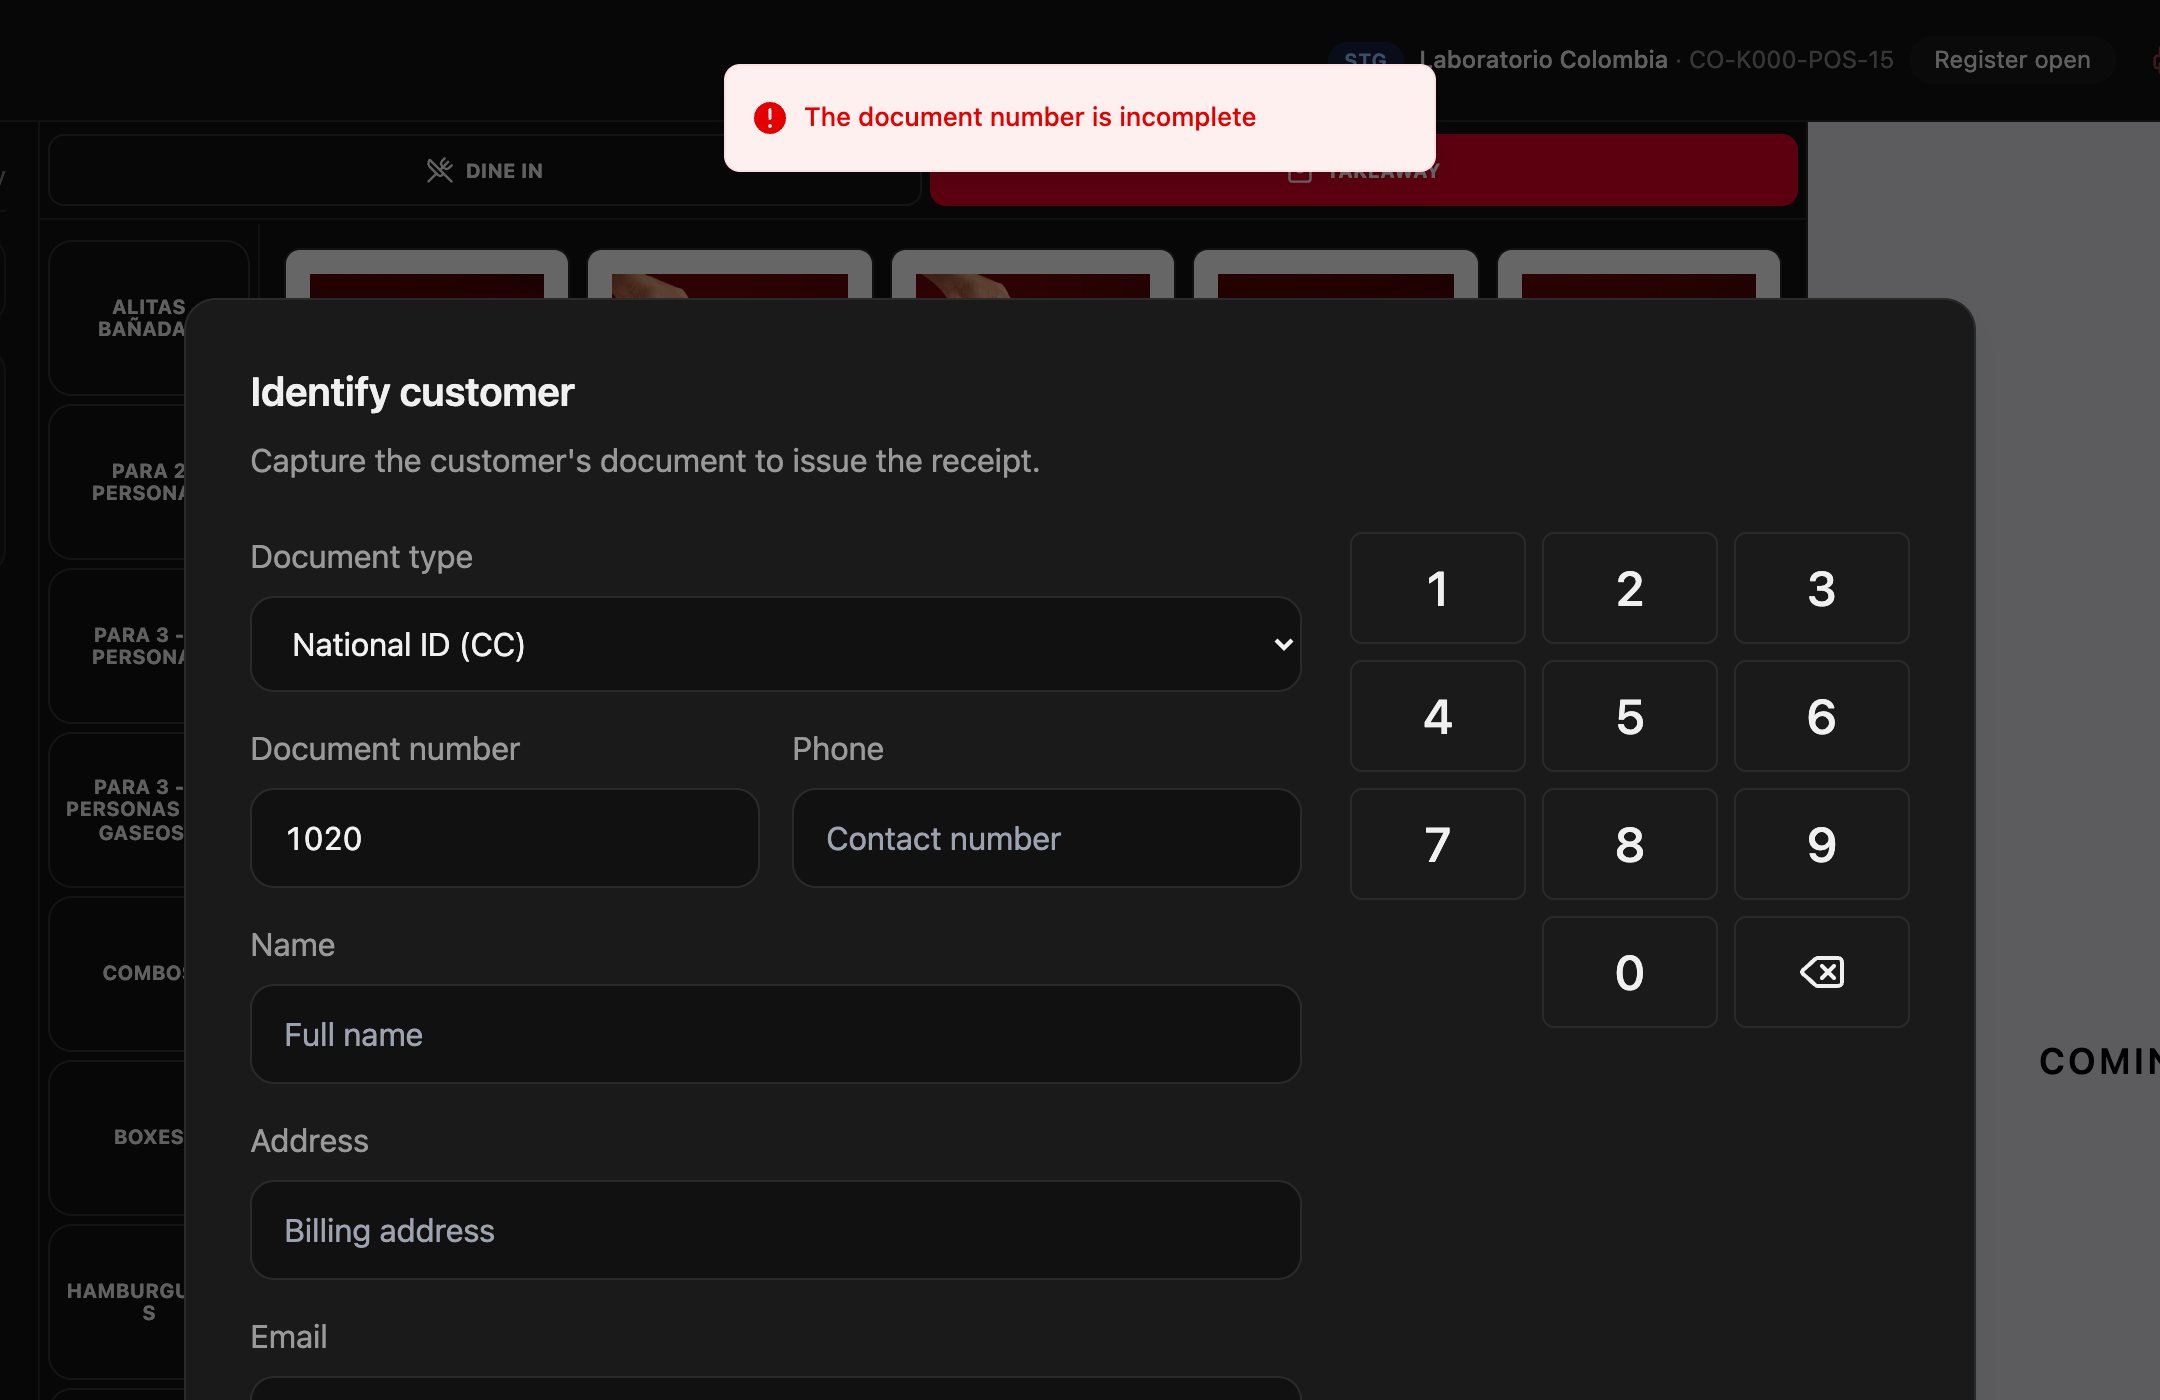2160x1400 pixels.
Task: Click the Full name input field
Action: pyautogui.click(x=775, y=1034)
